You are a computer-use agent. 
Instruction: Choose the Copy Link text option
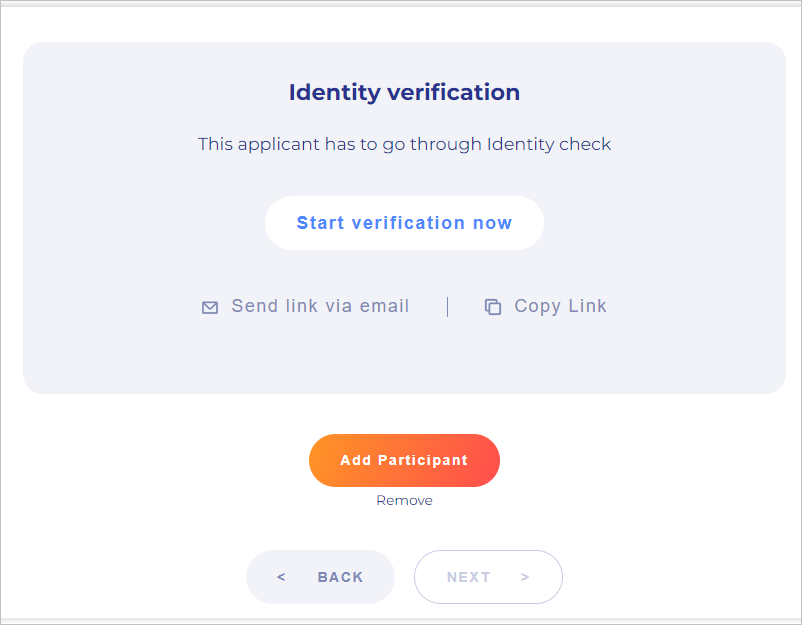click(560, 307)
